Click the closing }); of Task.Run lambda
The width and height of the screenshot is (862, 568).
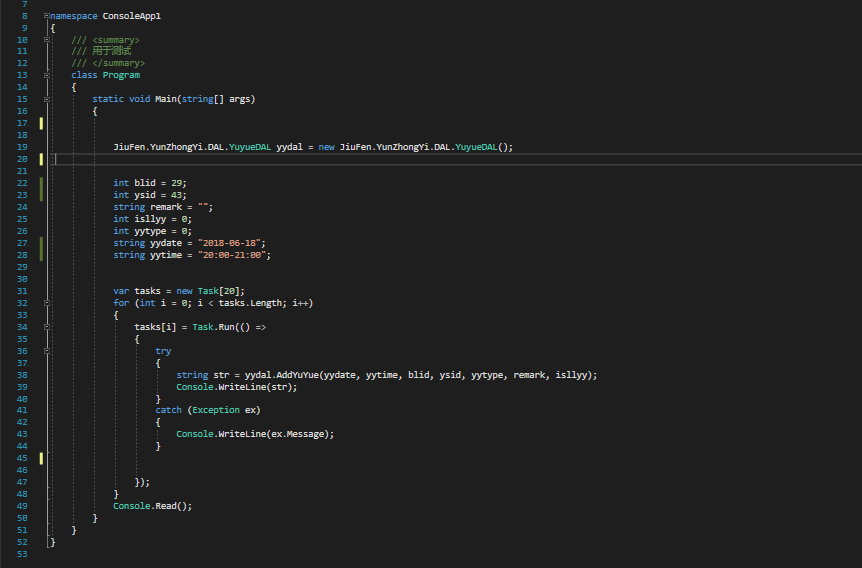[142, 482]
